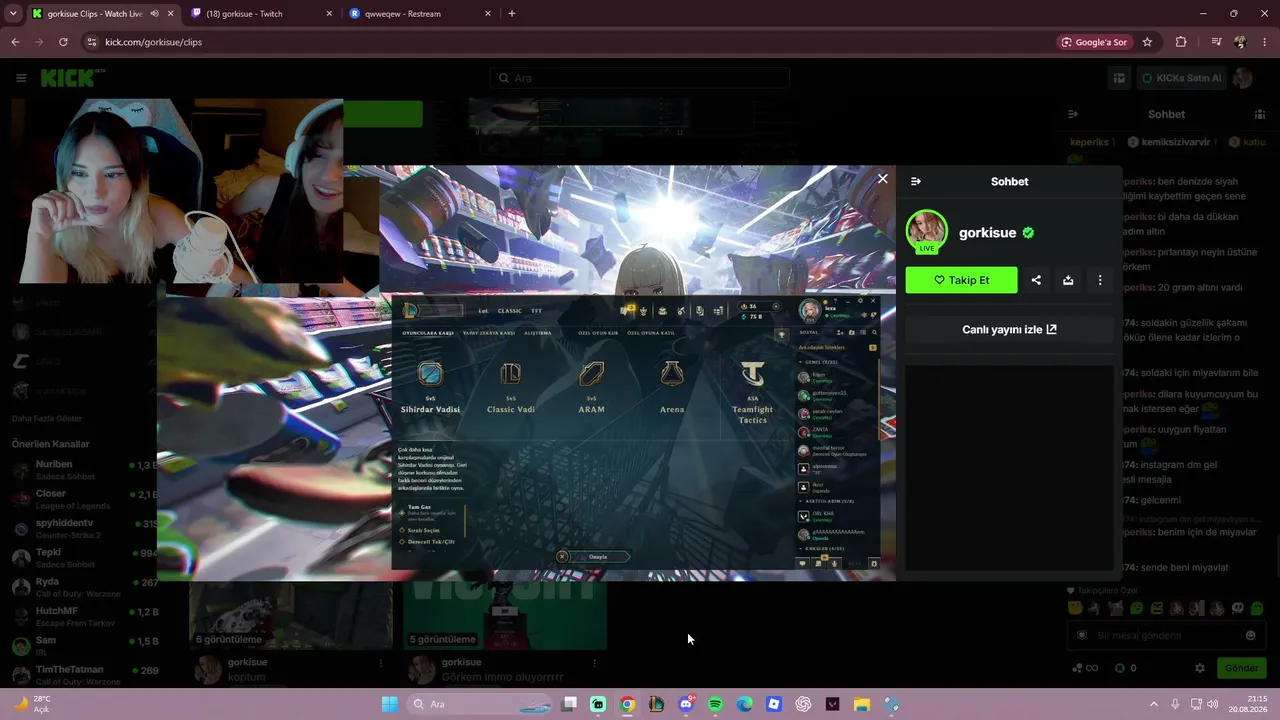Collapse the background Sohbet chat panel
Viewport: 1280px width, 720px height.
pyautogui.click(x=1073, y=114)
